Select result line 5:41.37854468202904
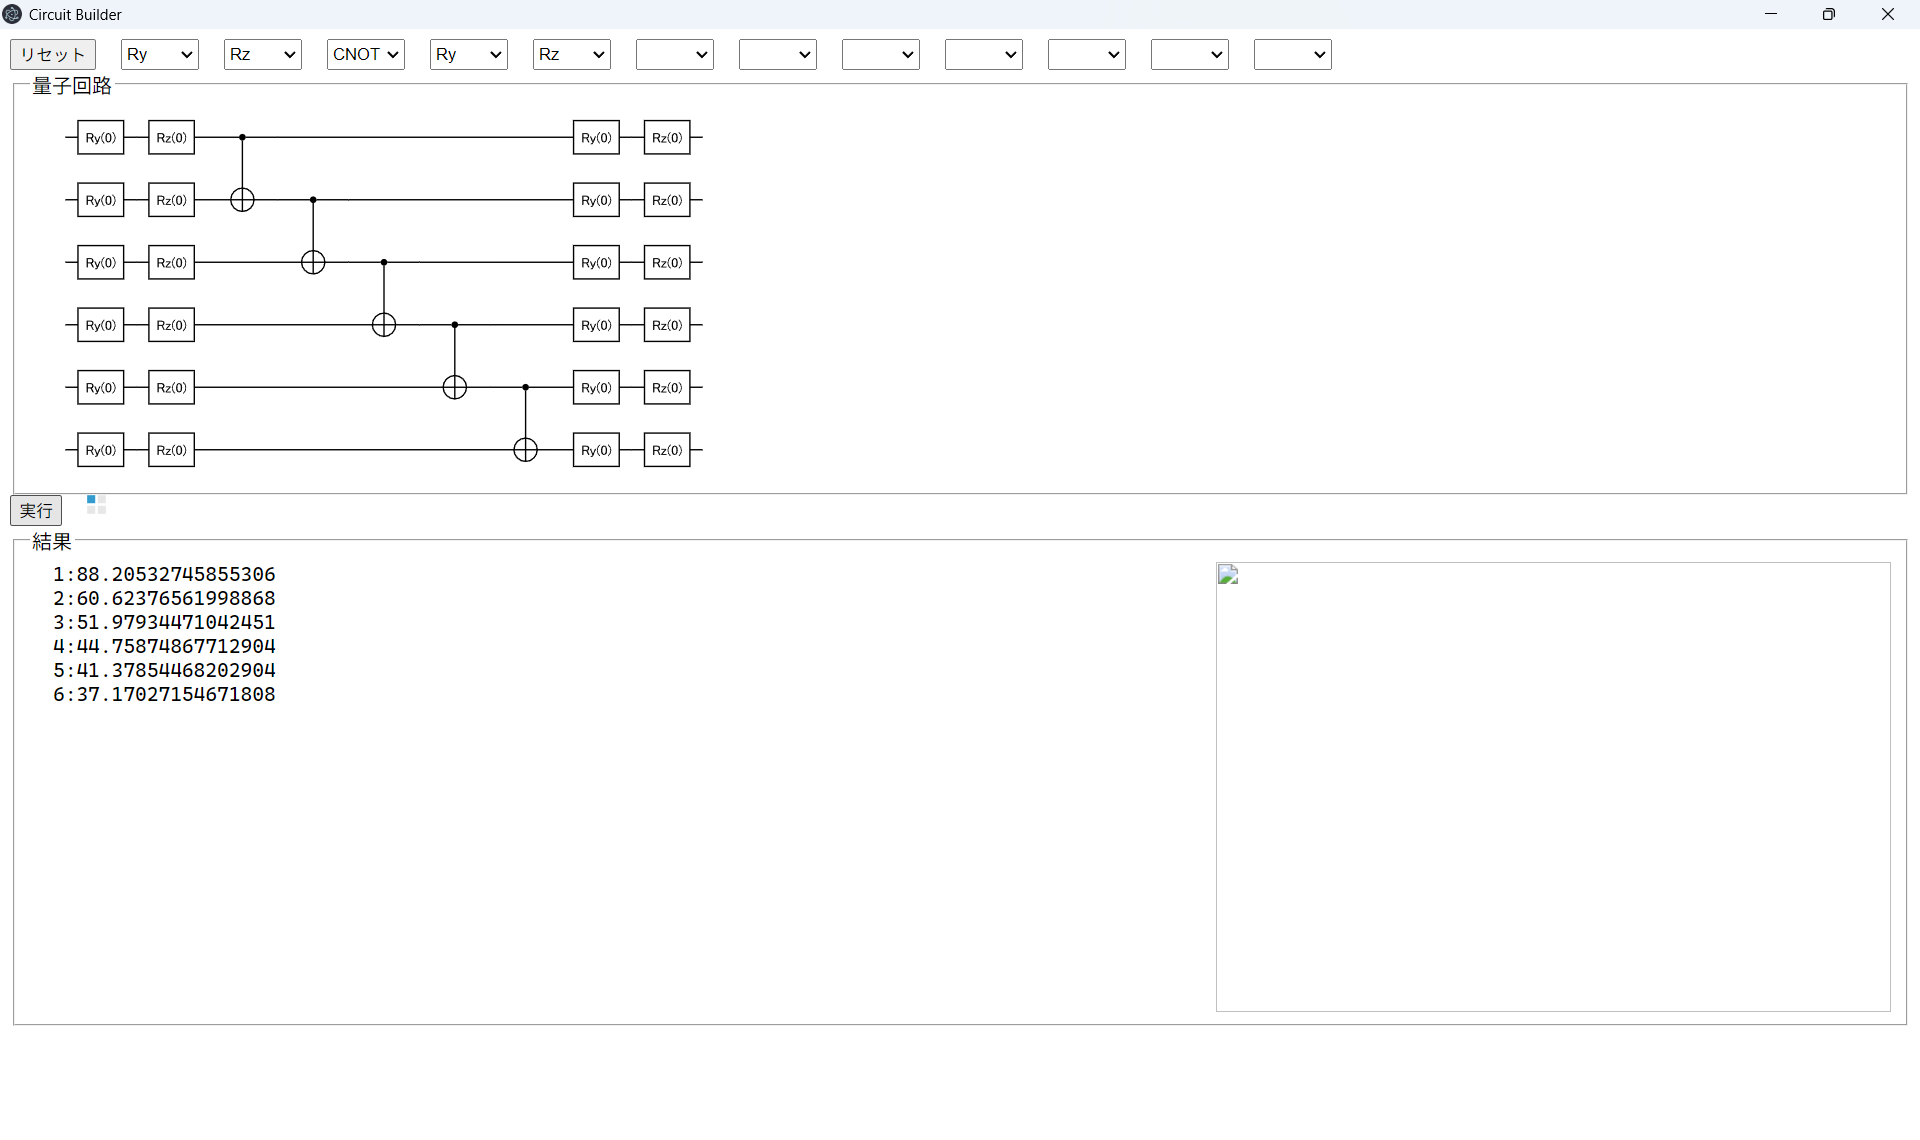Screen dimensions: 1920x1140 pyautogui.click(x=164, y=670)
